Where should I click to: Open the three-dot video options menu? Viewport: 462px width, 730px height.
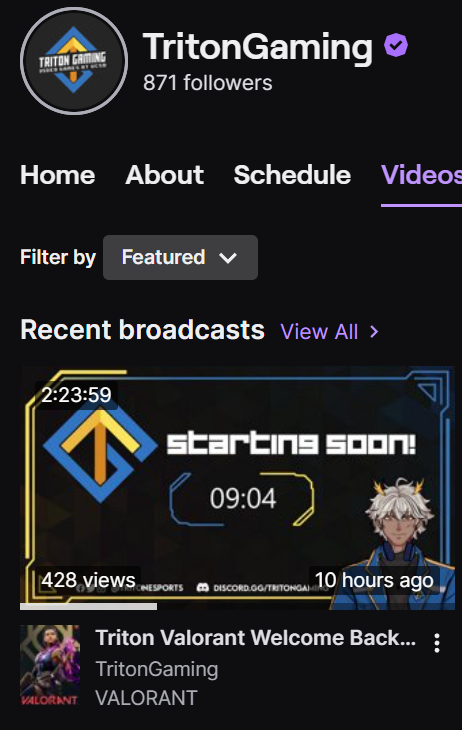point(436,643)
